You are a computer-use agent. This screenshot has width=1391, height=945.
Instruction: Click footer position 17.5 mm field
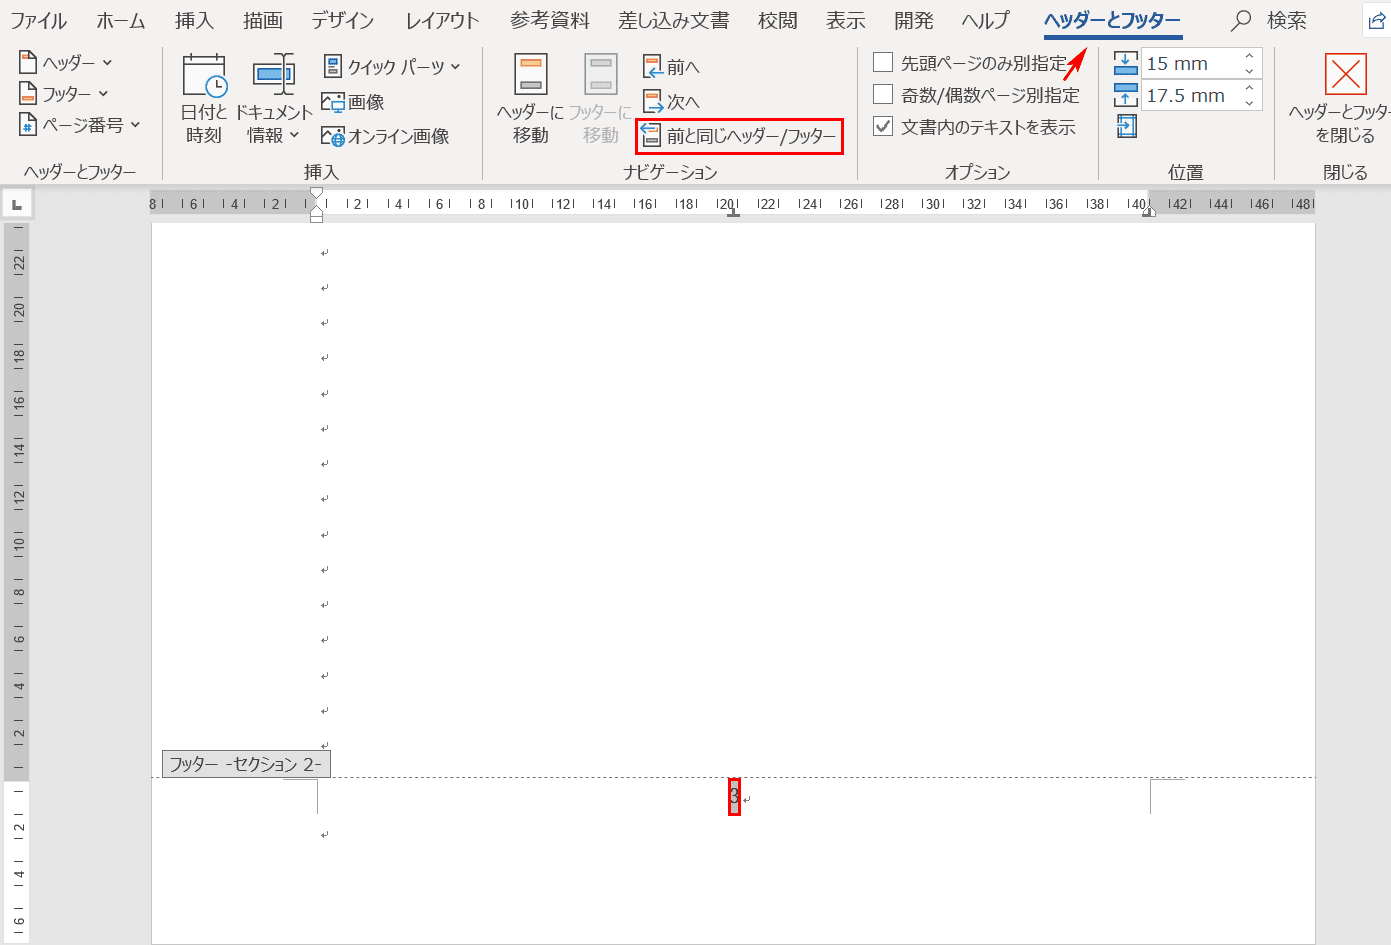1190,95
